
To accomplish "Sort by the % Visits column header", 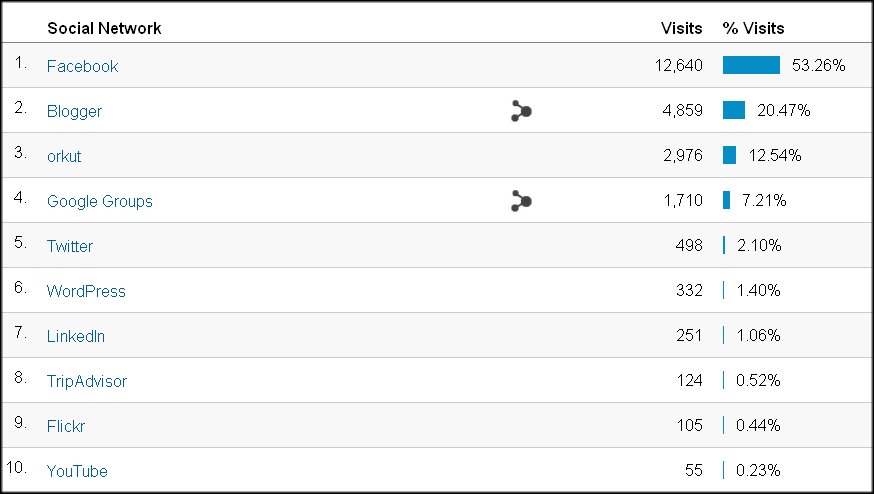I will click(754, 28).
